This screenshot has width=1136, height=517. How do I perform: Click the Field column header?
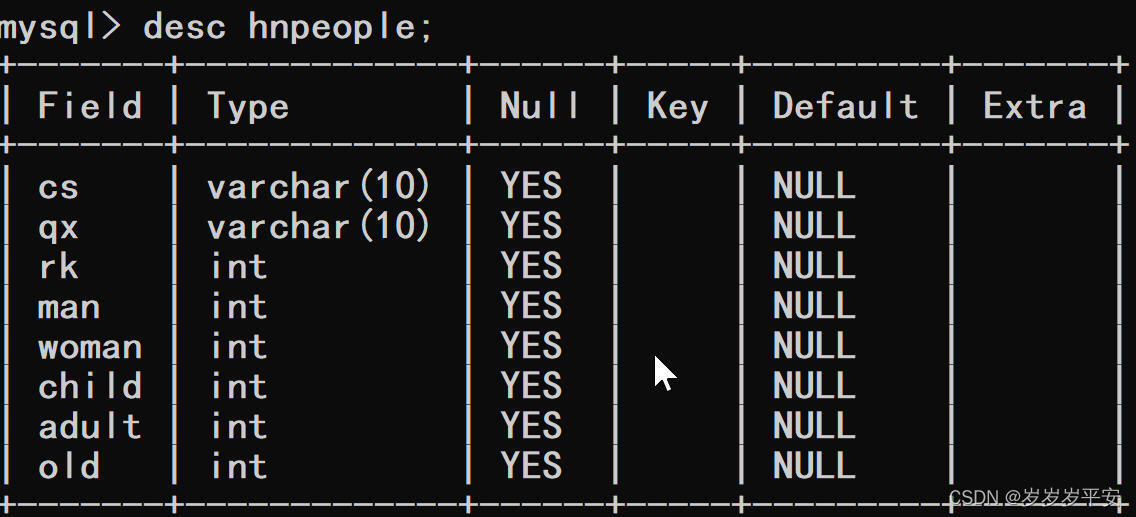(x=90, y=106)
